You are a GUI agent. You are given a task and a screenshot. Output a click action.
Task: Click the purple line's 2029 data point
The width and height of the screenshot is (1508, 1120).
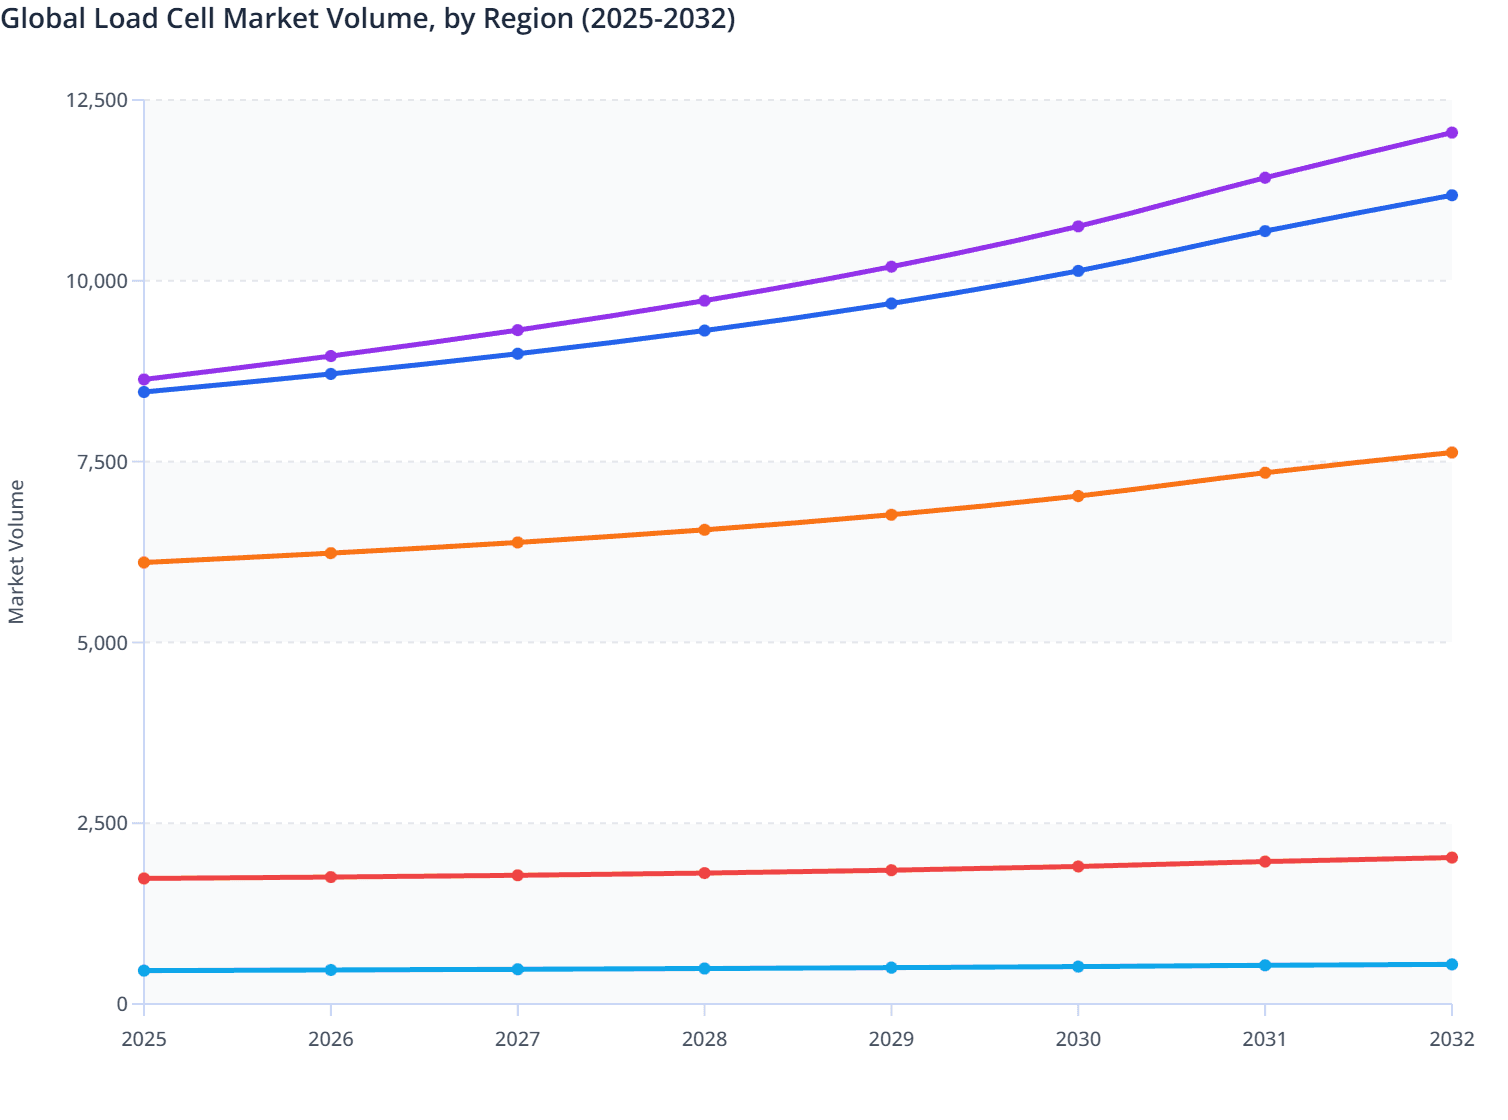tap(891, 267)
